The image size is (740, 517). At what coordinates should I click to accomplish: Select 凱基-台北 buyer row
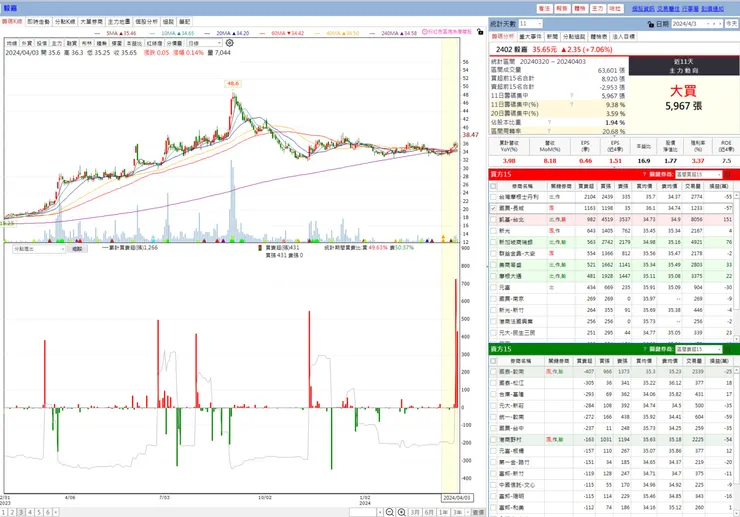(611, 220)
